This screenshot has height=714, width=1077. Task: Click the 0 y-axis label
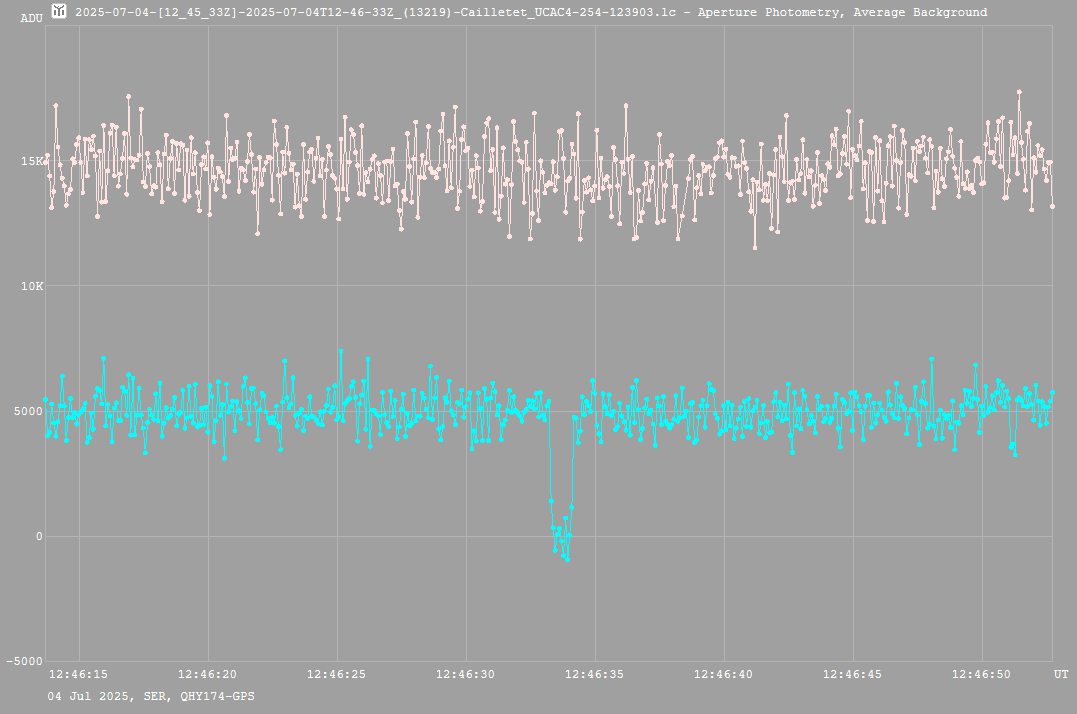39,536
